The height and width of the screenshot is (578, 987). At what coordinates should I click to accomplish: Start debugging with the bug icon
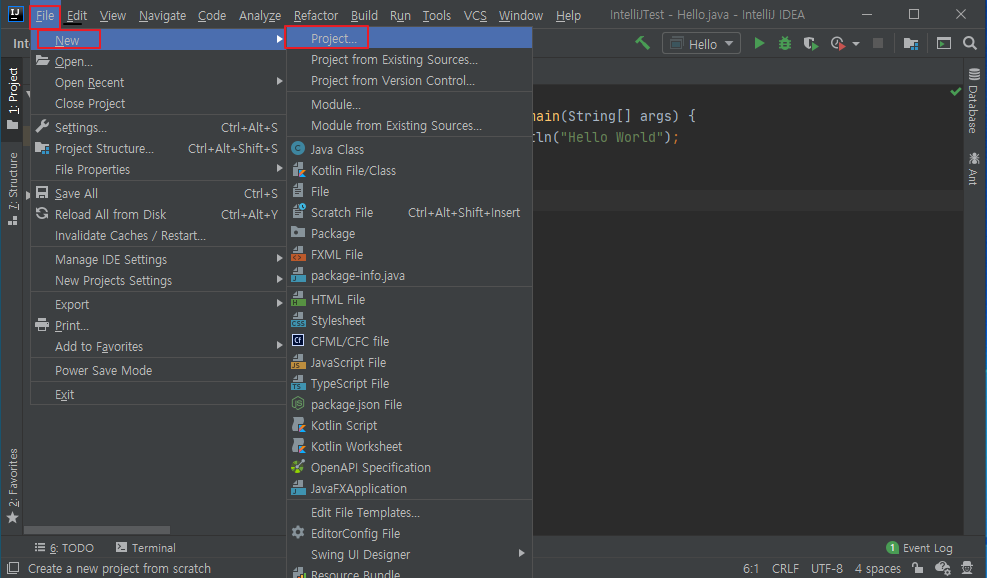[x=785, y=43]
